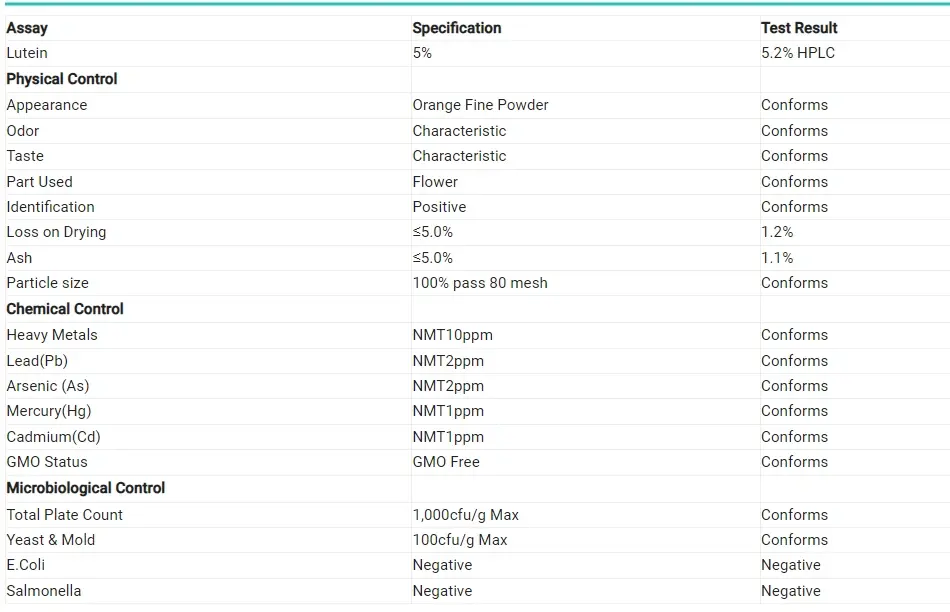Select the Physical Control section heading
Viewport: 950px width, 612px height.
click(x=62, y=79)
